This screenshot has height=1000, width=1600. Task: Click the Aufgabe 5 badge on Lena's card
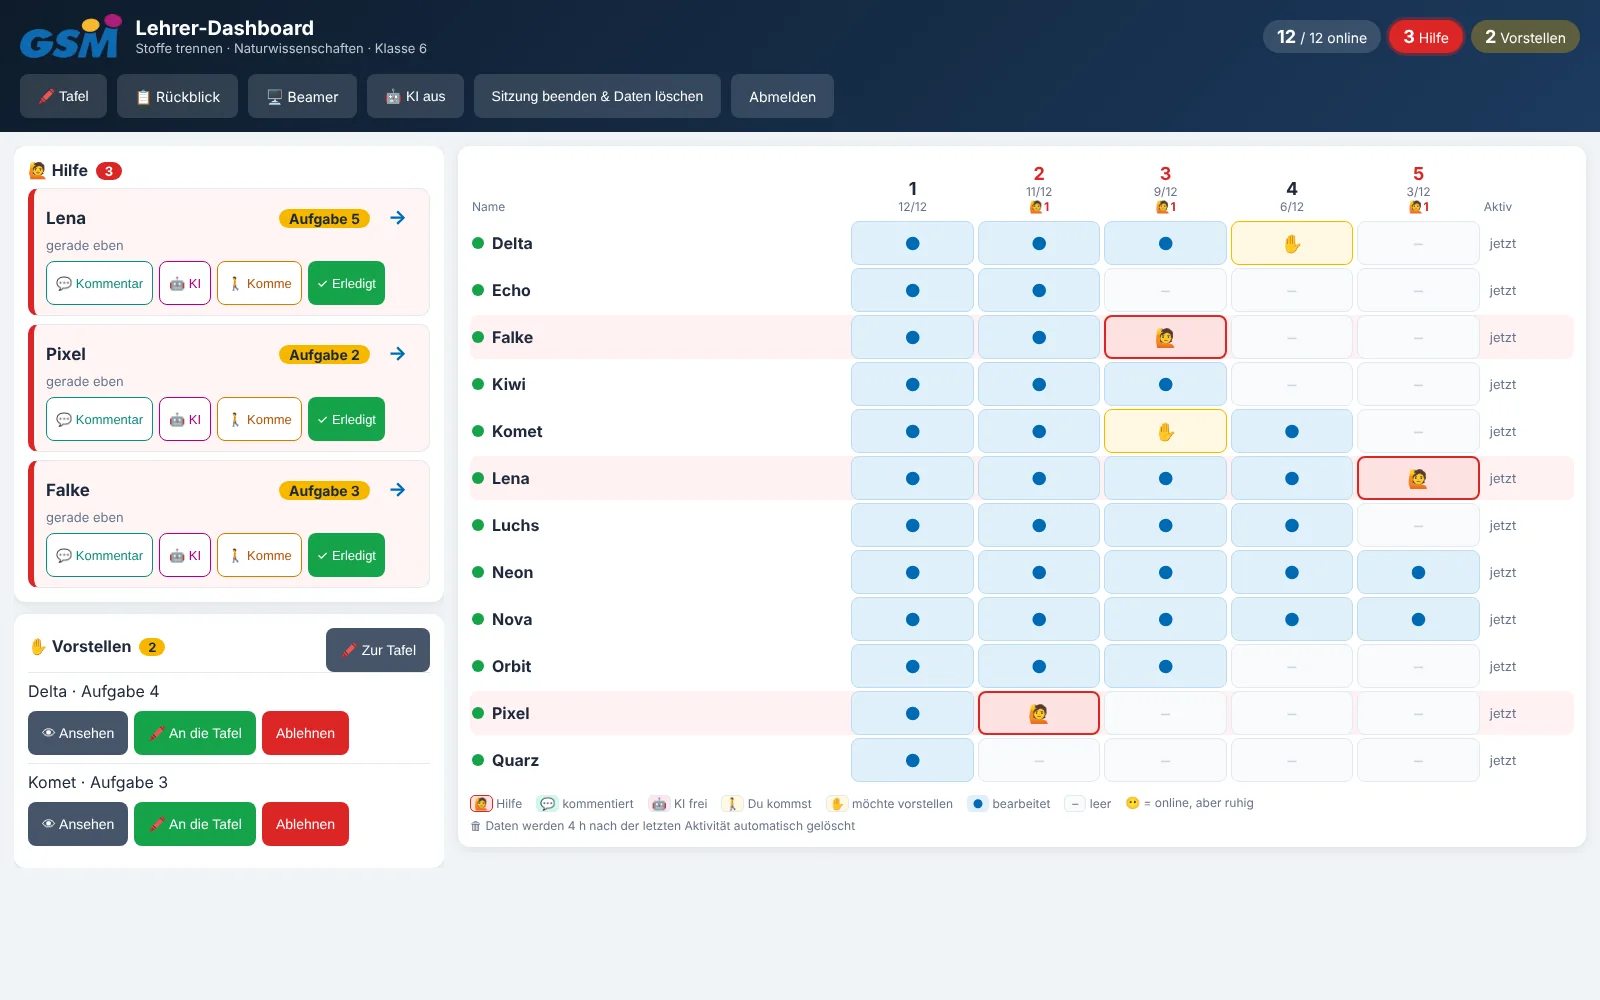point(324,219)
